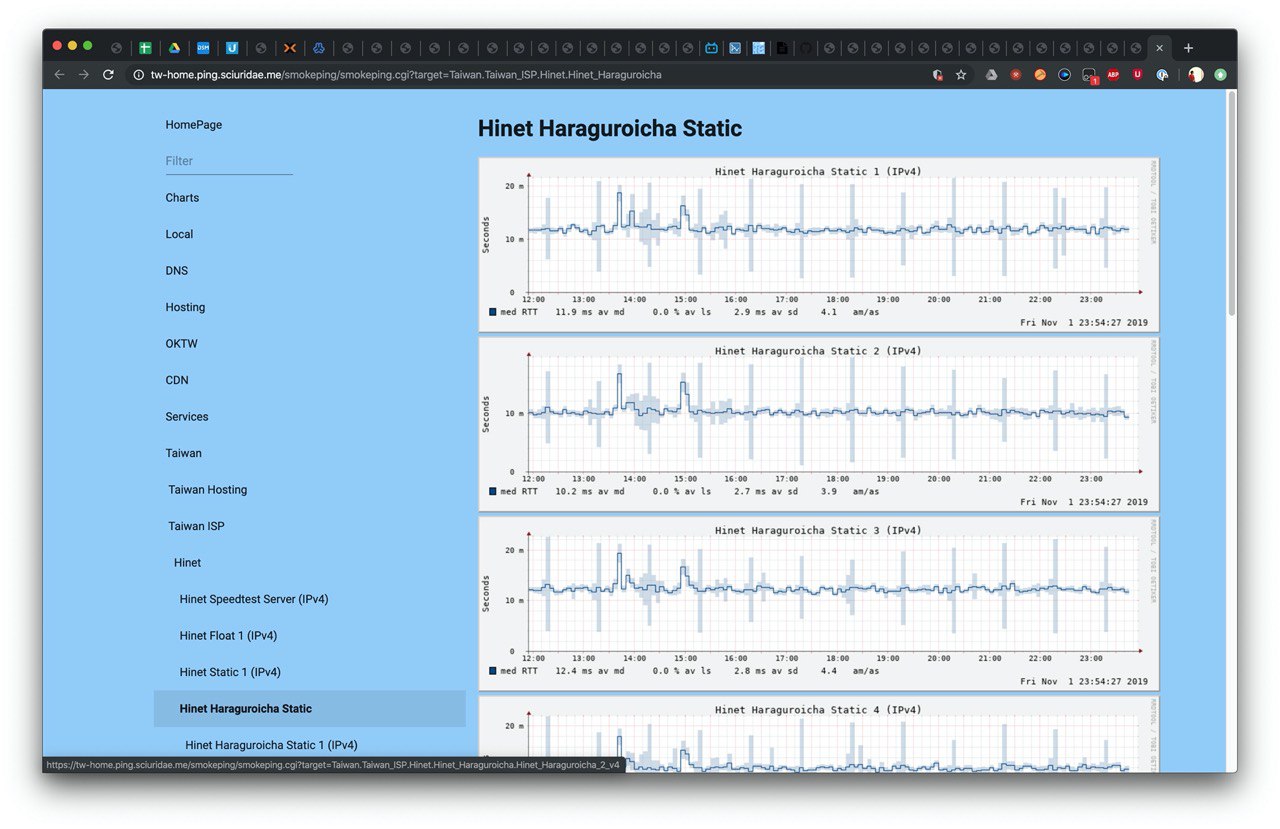The image size is (1280, 829).
Task: Reload the page with the refresh icon
Action: click(x=108, y=74)
